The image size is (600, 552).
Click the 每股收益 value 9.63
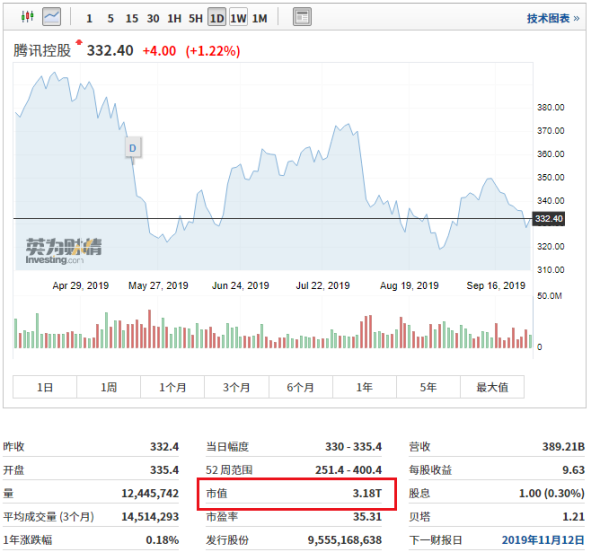(573, 470)
